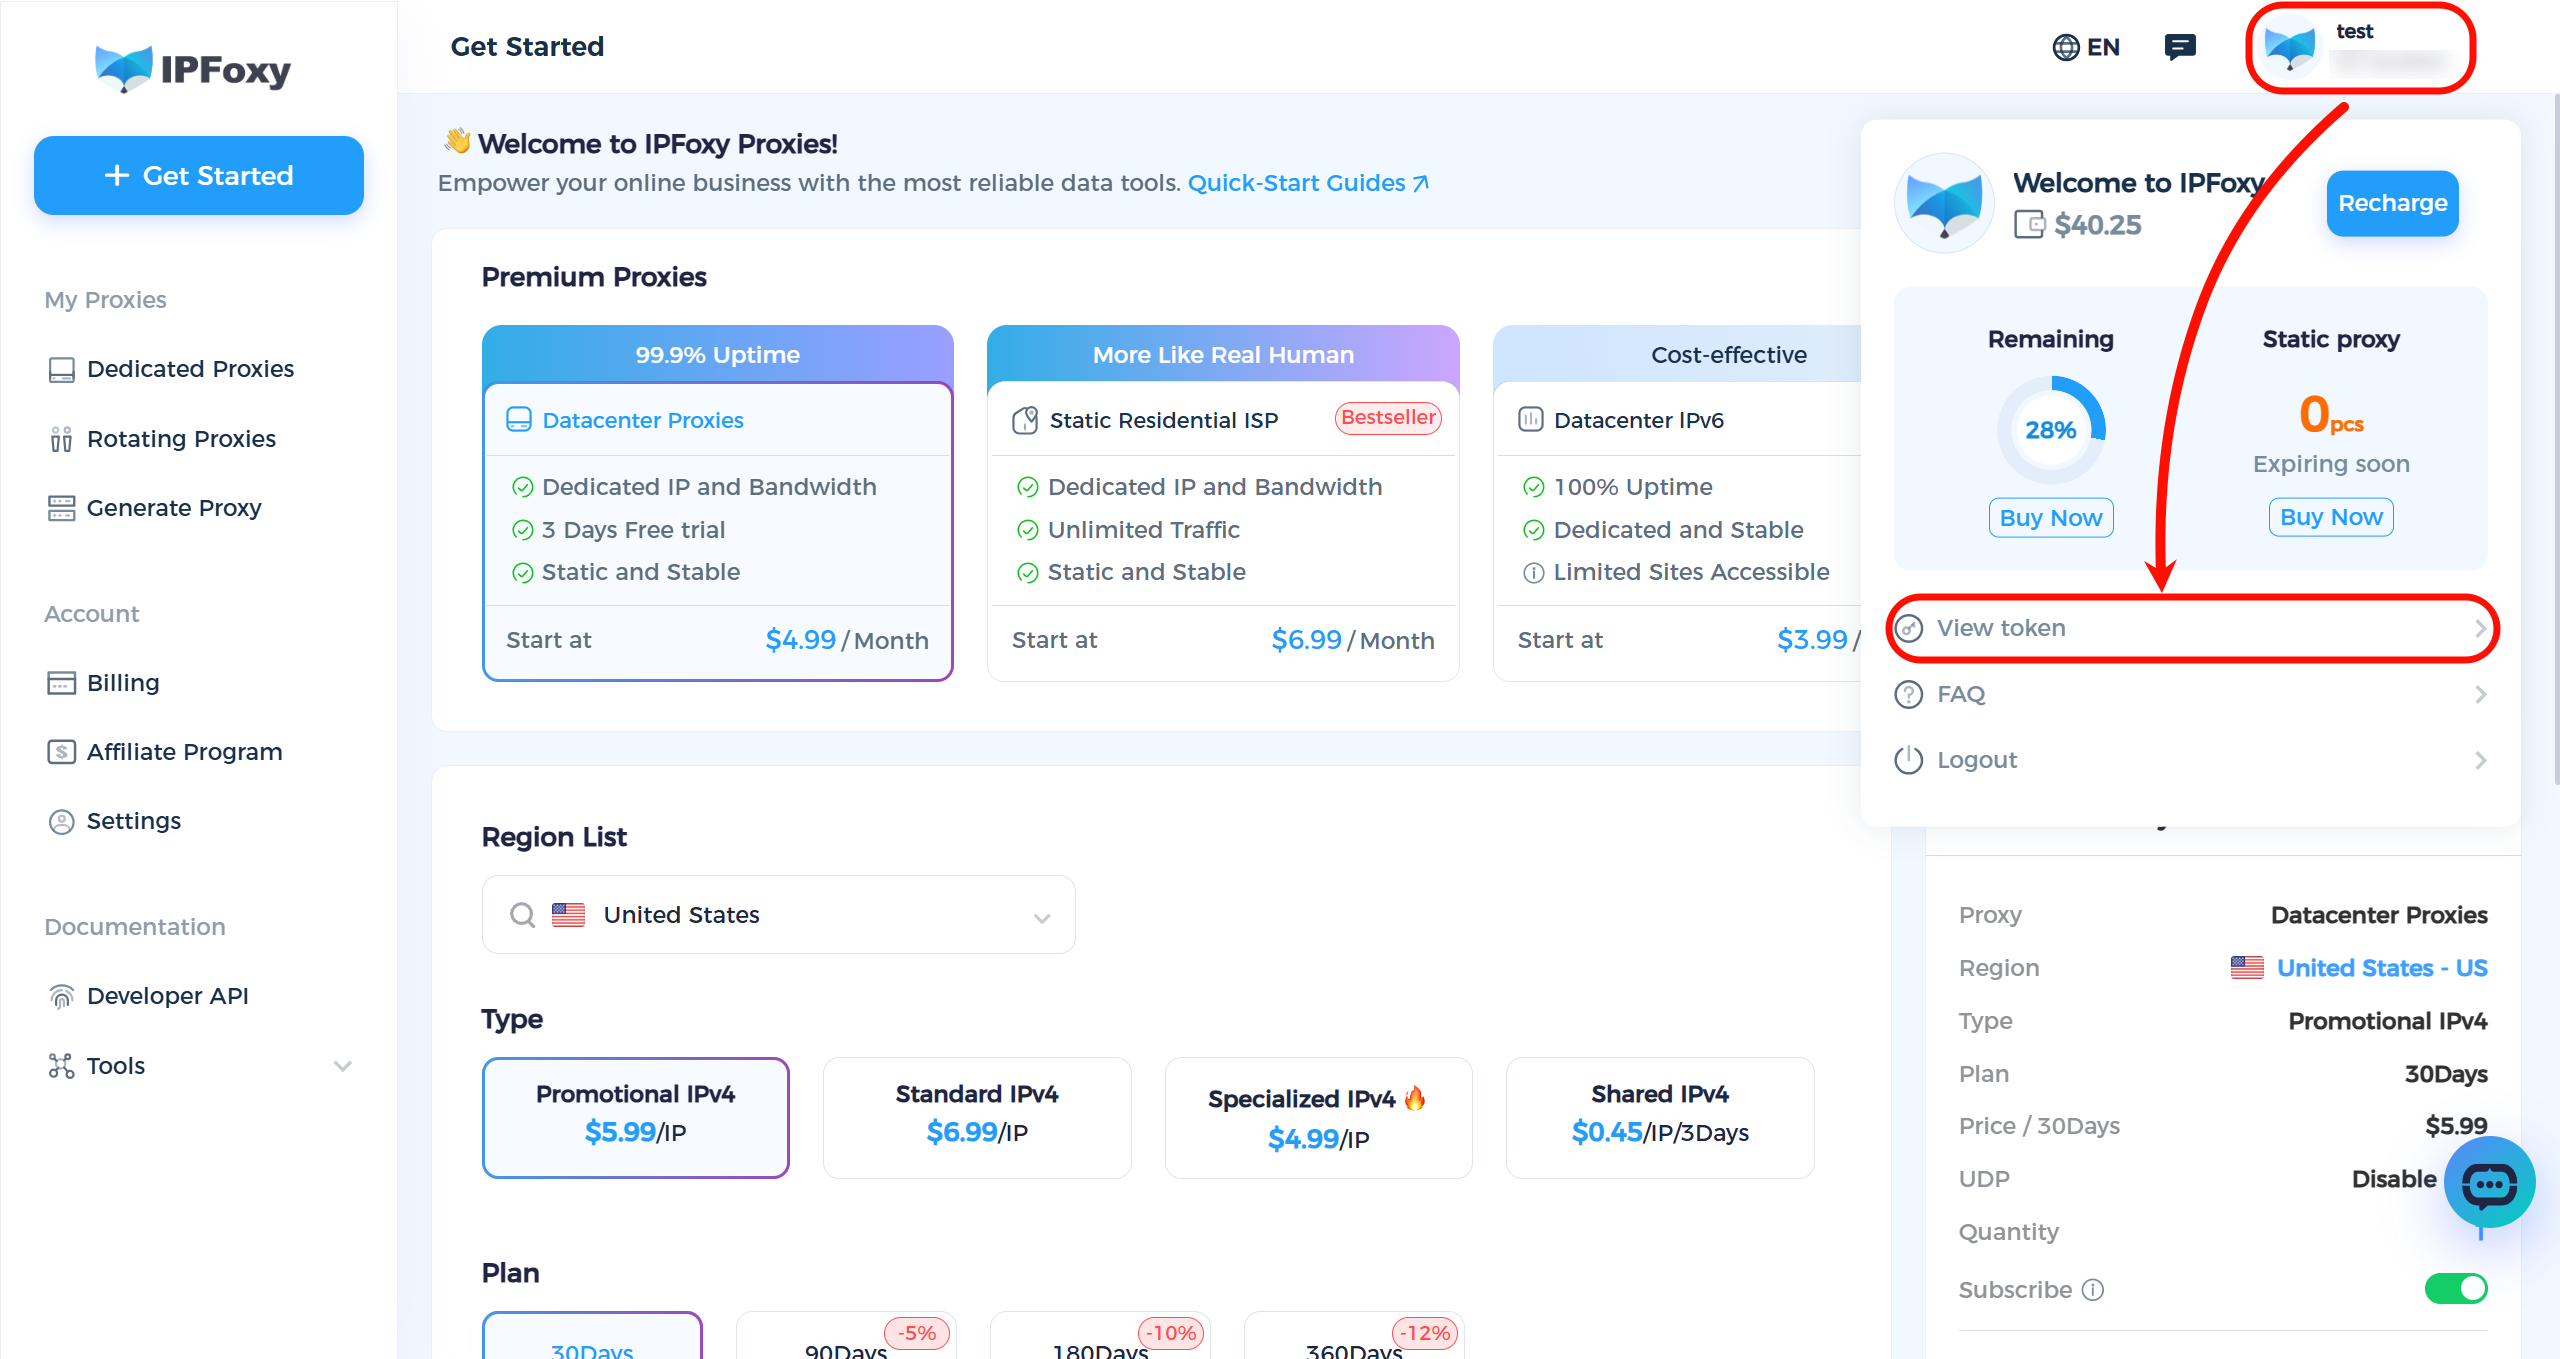Open the United States region dropdown

779,915
